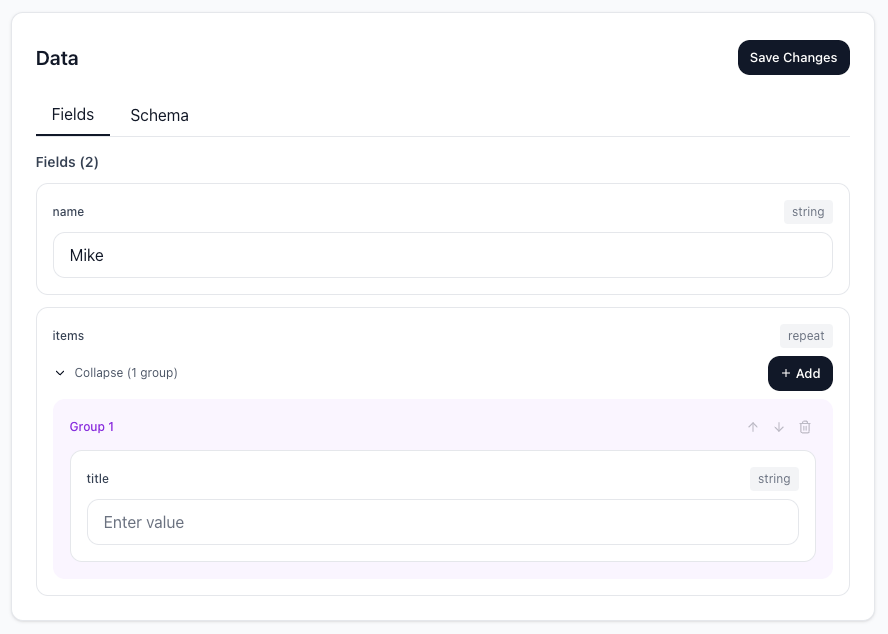
Task: Move Group 1 up with the arrow icon
Action: tap(753, 427)
